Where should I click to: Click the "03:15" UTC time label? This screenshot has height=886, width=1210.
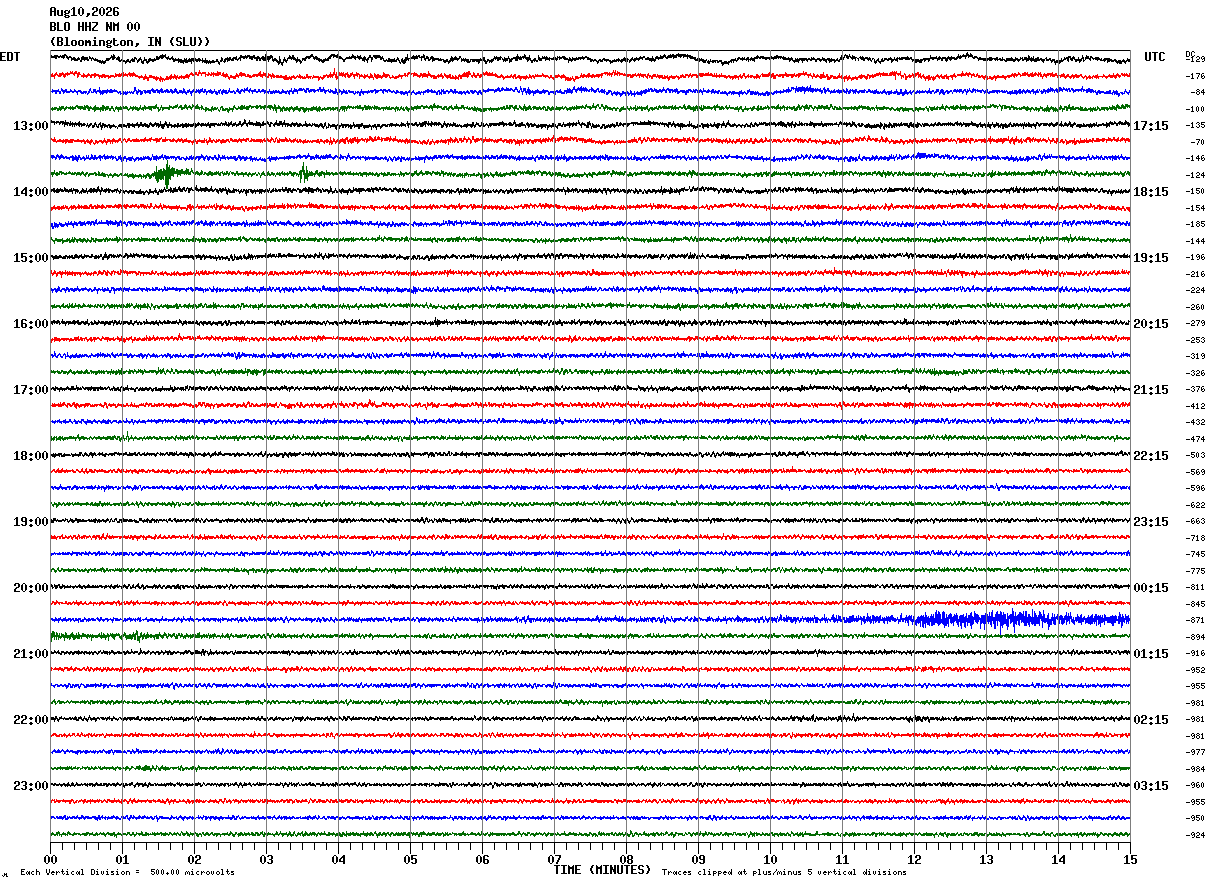pyautogui.click(x=1151, y=786)
